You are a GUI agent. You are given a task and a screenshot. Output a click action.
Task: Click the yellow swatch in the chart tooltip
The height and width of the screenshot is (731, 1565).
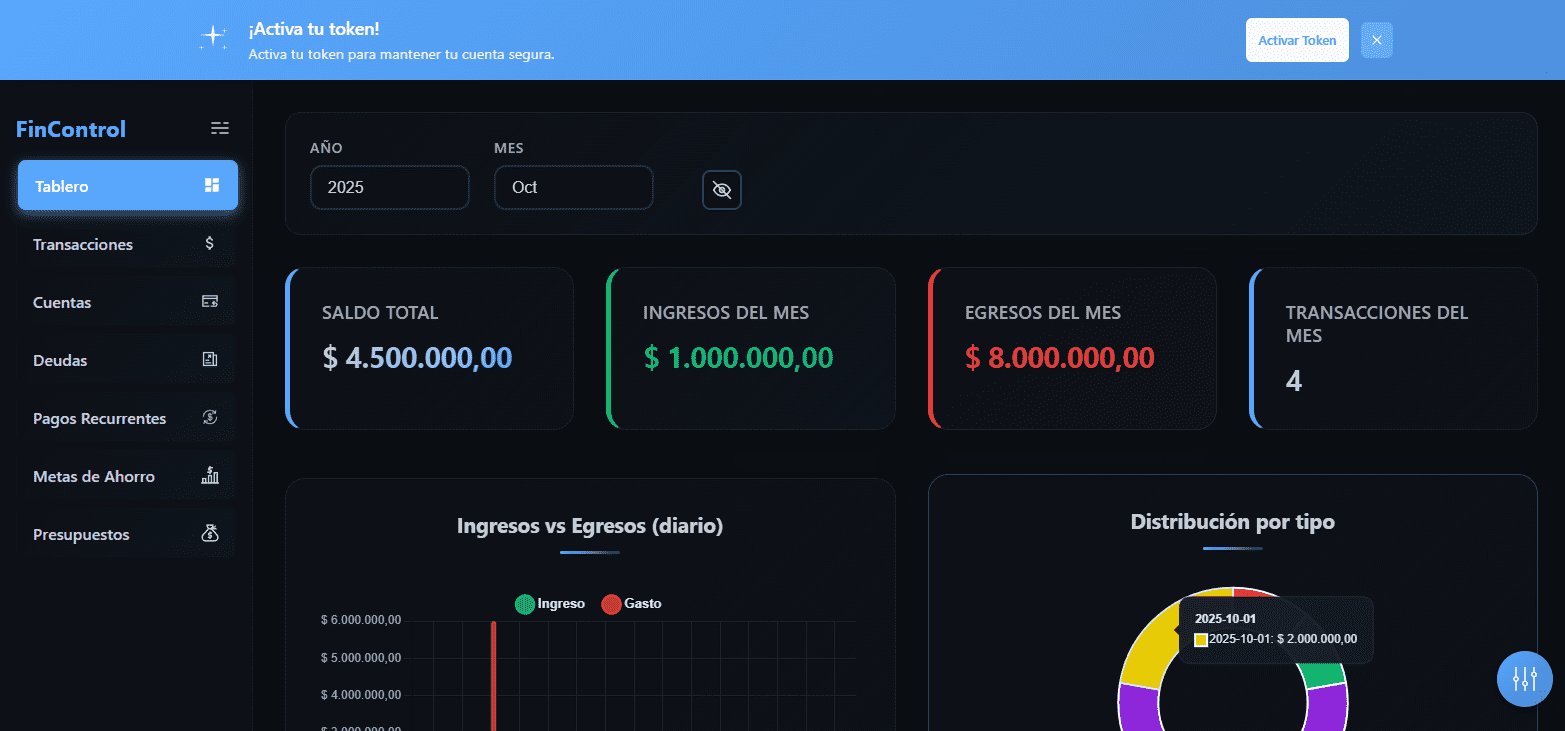click(x=1200, y=639)
